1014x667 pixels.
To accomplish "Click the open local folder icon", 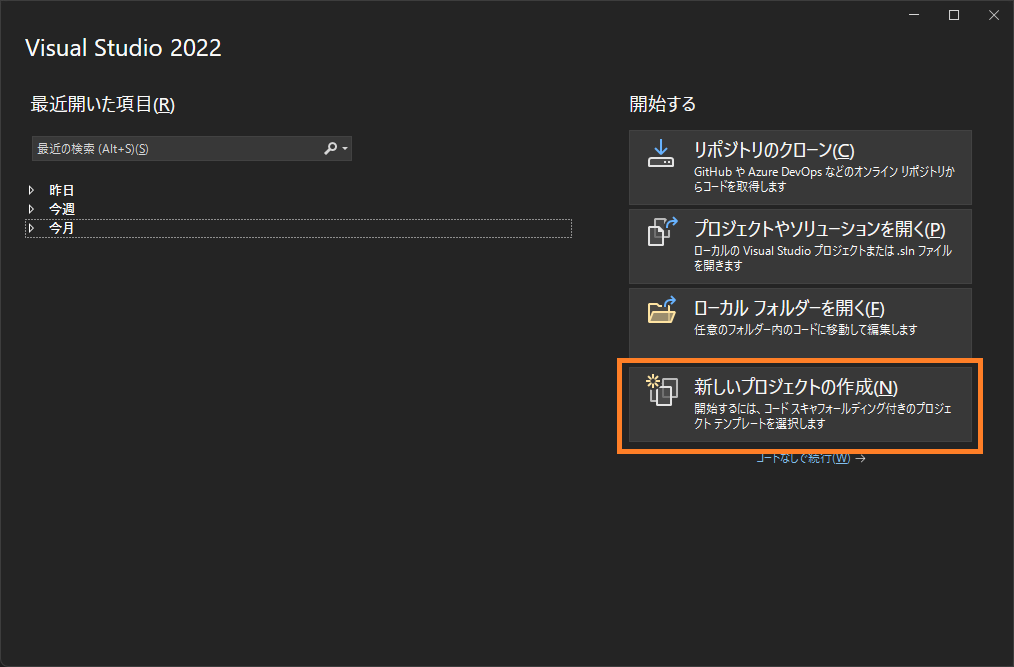I will coord(662,310).
